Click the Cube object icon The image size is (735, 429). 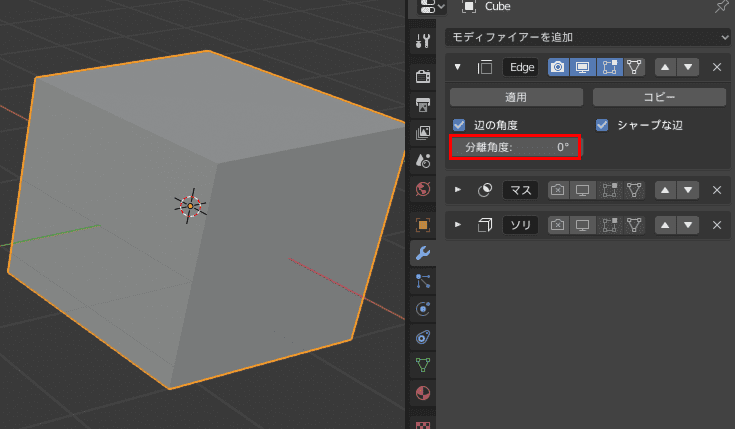(x=469, y=7)
